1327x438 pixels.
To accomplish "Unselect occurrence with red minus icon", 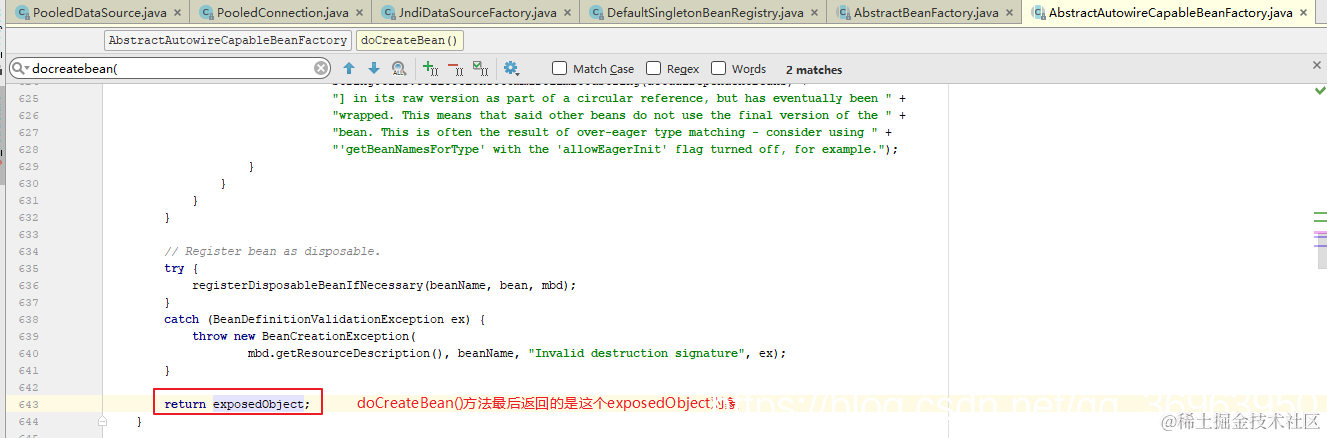I will (455, 68).
